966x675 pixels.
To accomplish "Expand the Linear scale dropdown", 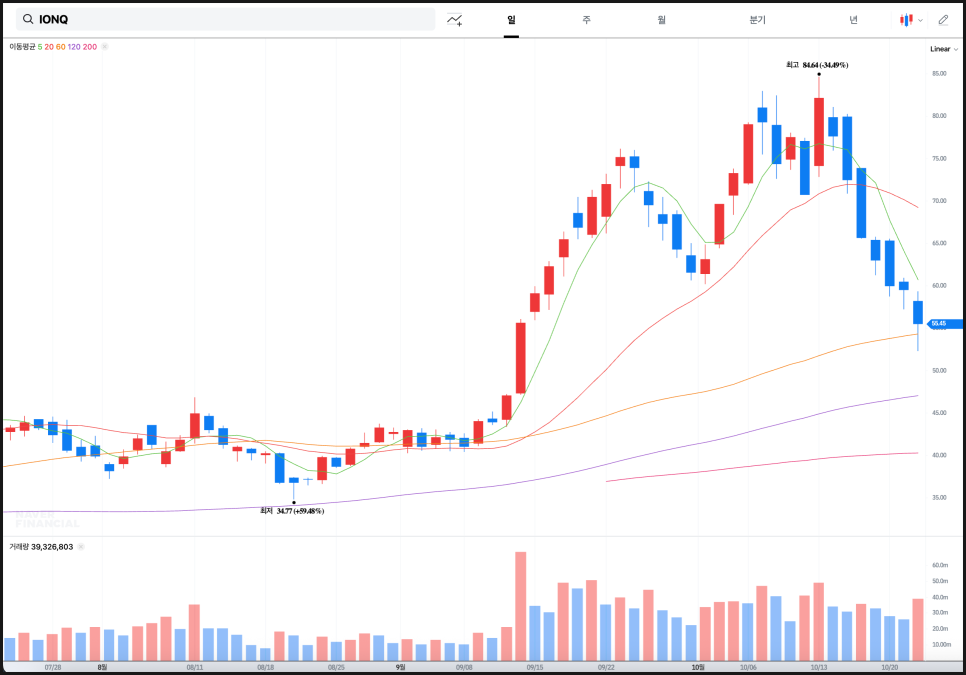I will pyautogui.click(x=944, y=49).
